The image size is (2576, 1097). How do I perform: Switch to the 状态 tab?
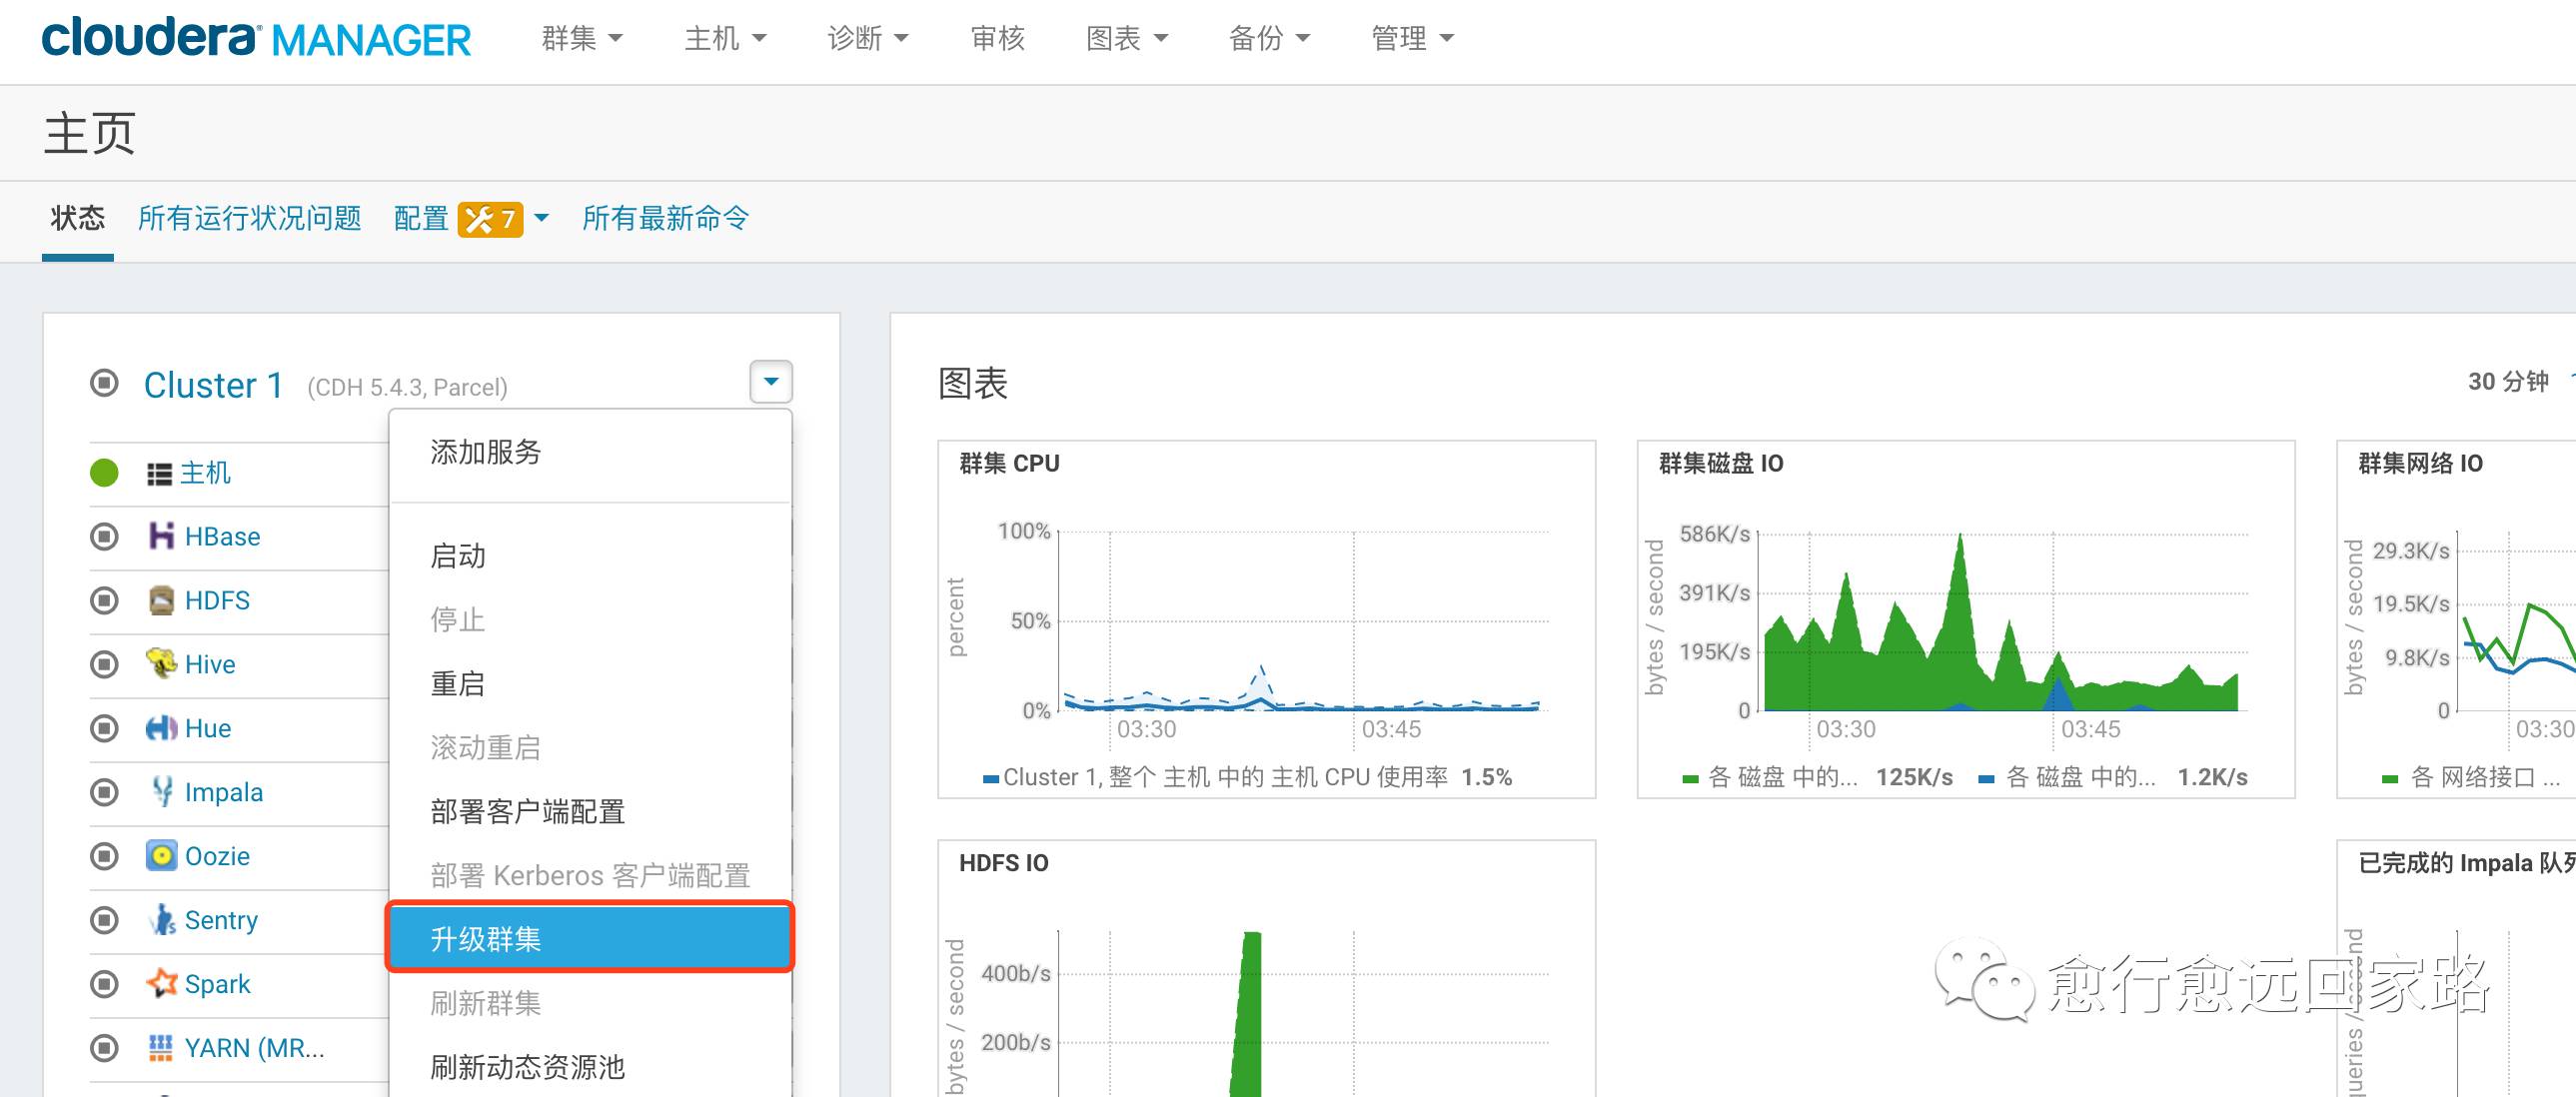[78, 218]
